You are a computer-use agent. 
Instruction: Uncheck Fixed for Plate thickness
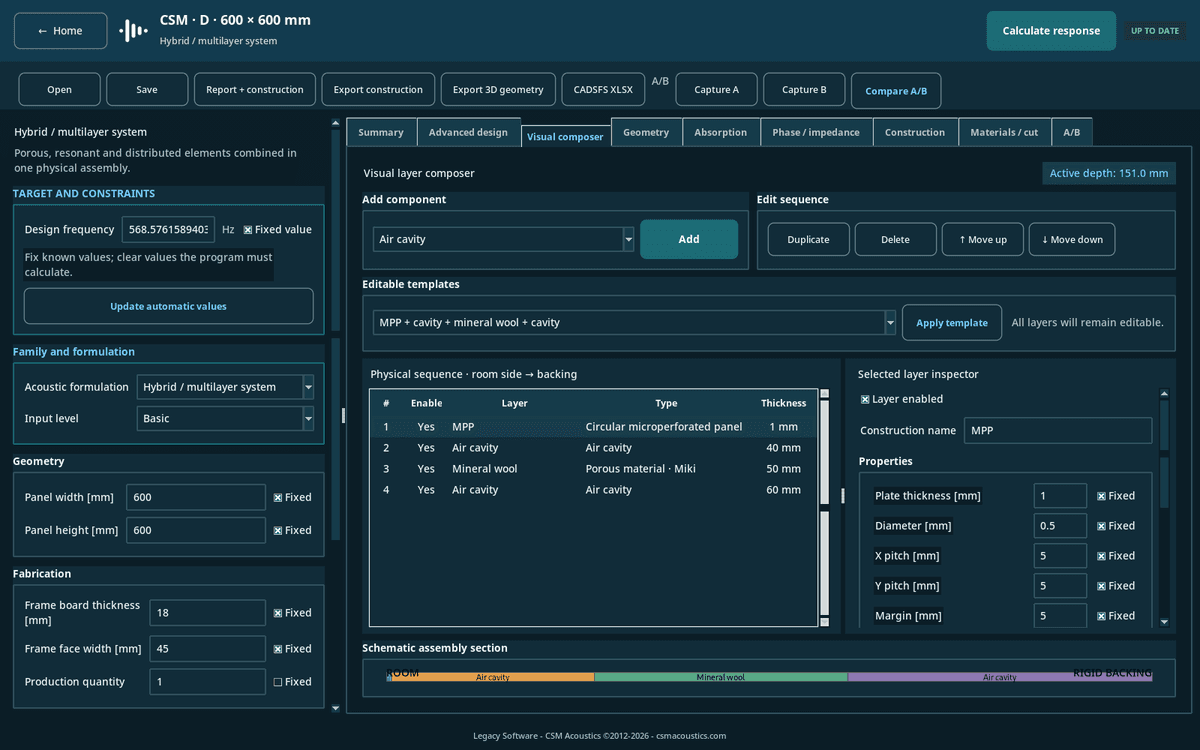(x=1102, y=496)
